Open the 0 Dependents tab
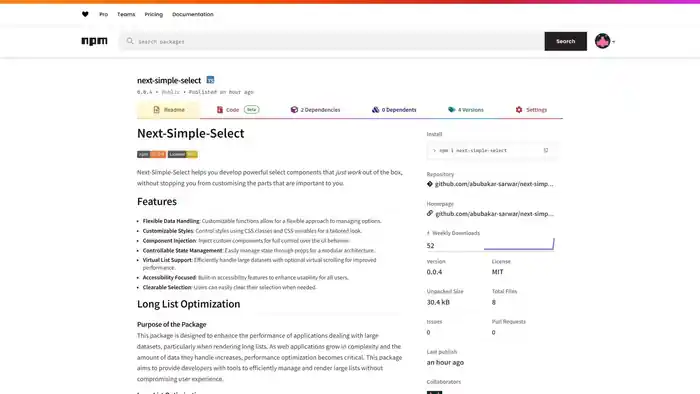This screenshot has height=394, width=700. pos(394,110)
